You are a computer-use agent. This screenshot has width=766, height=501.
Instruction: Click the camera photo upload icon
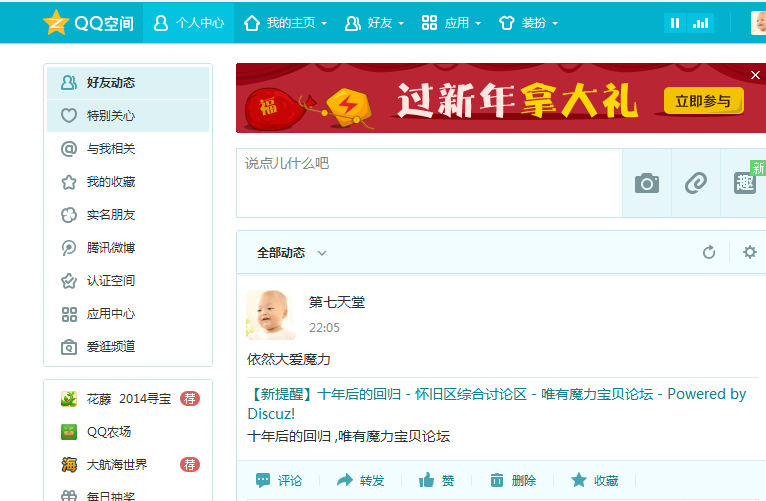[x=647, y=183]
